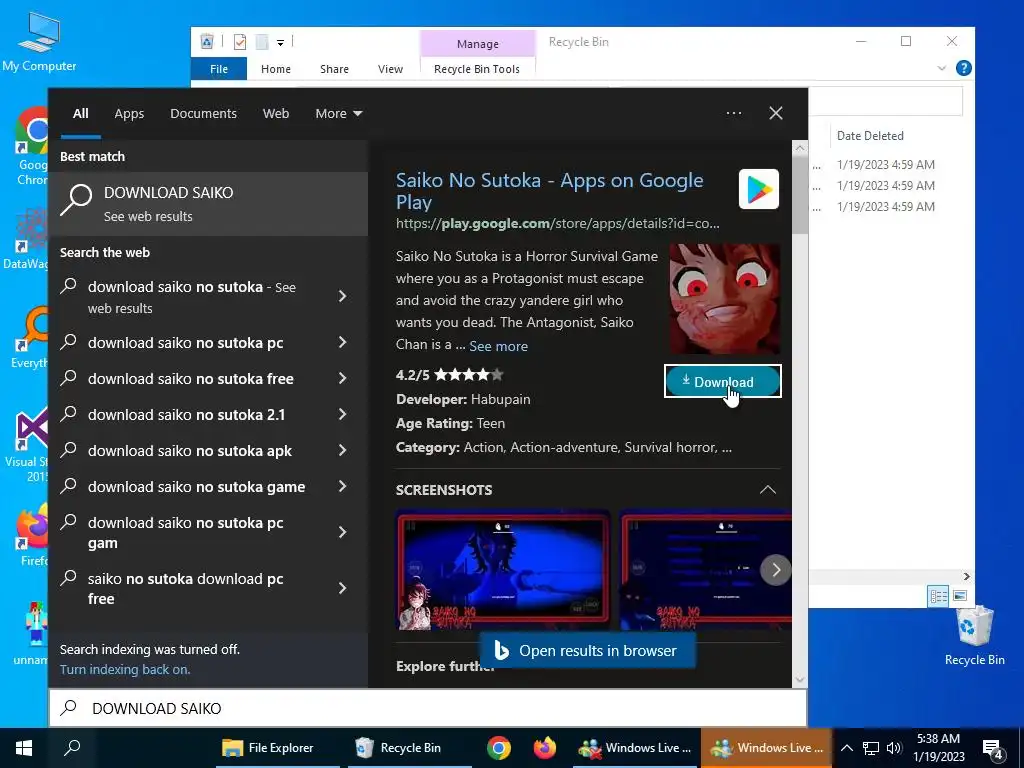Switch to Recycle Bin taskbar button

pyautogui.click(x=410, y=748)
